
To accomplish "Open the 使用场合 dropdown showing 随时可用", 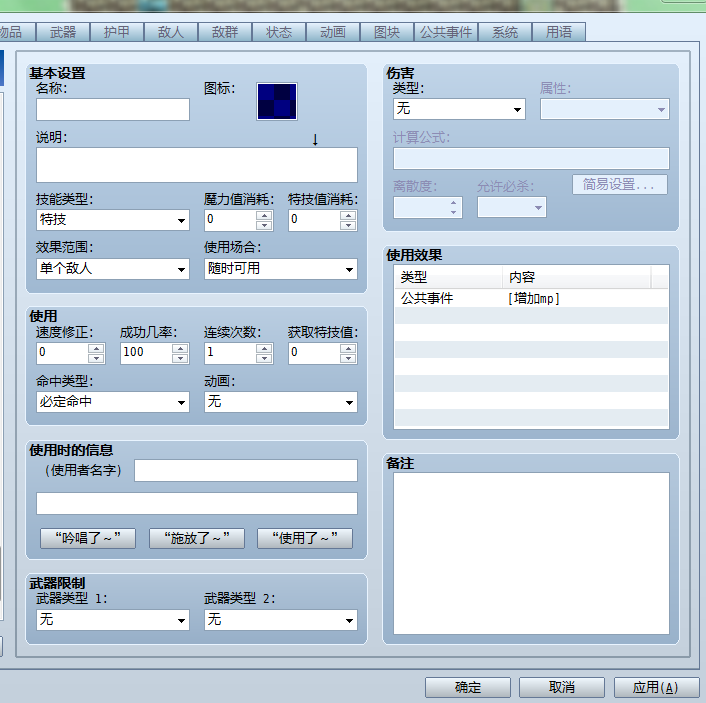I will (x=281, y=269).
